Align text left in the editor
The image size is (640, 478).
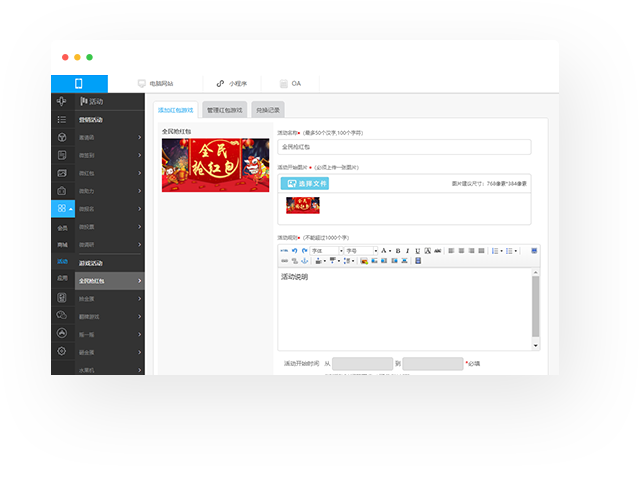point(451,251)
